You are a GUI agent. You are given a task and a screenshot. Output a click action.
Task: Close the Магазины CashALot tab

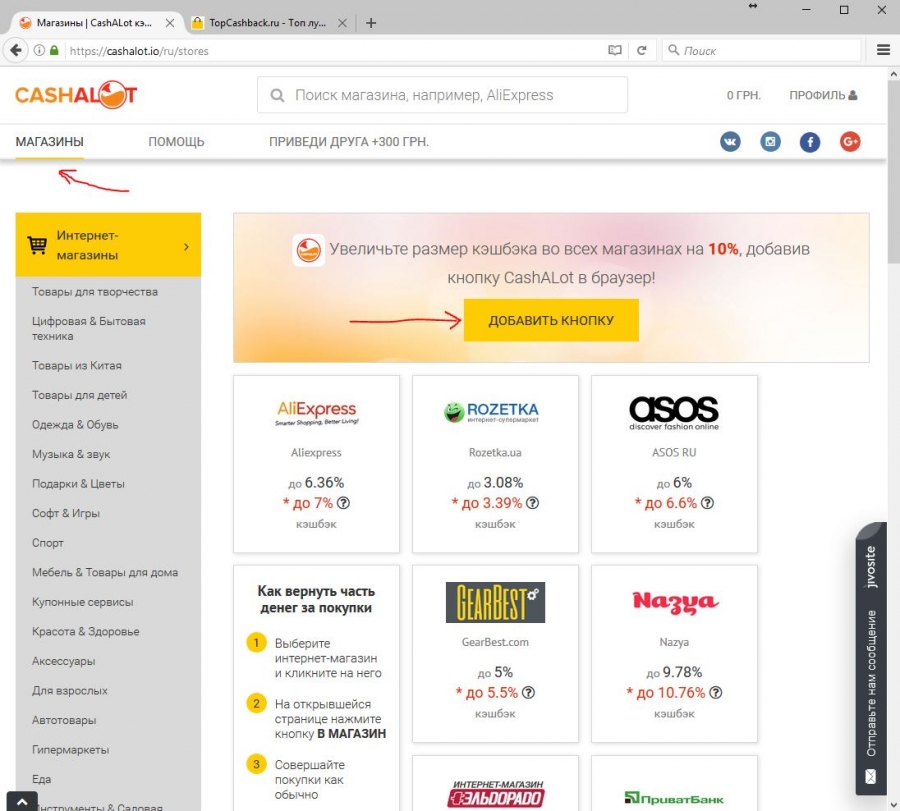click(170, 23)
